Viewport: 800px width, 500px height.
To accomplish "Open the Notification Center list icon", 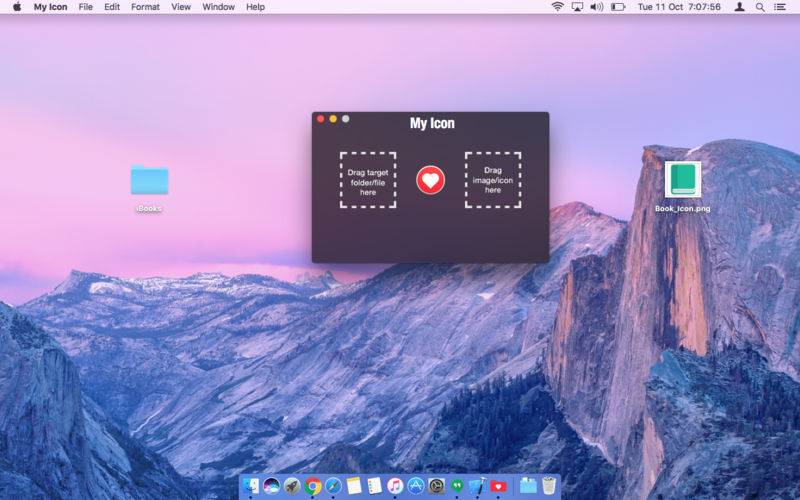I will 780,7.
